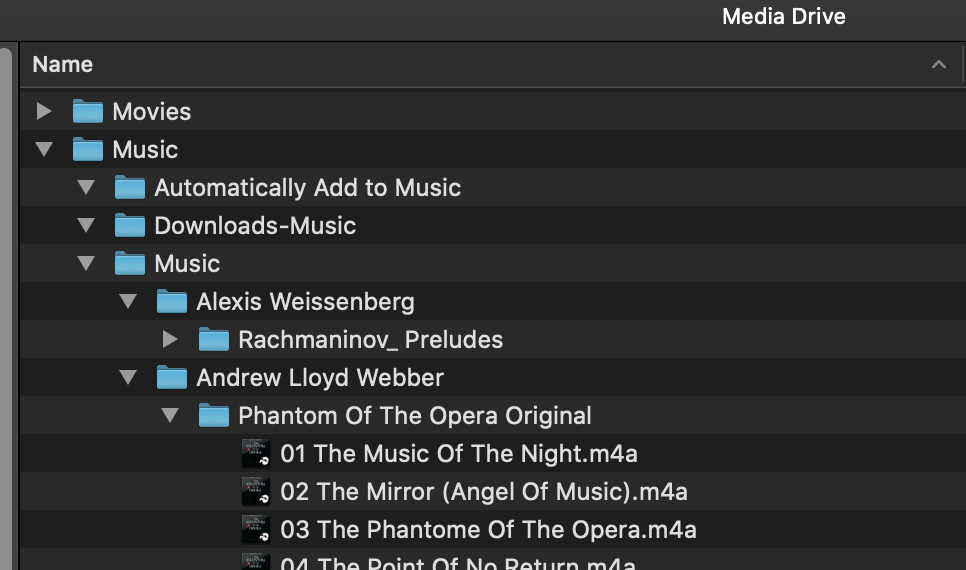Expand the Movies folder disclosure triangle
Screen dimensions: 966x570
pos(44,112)
